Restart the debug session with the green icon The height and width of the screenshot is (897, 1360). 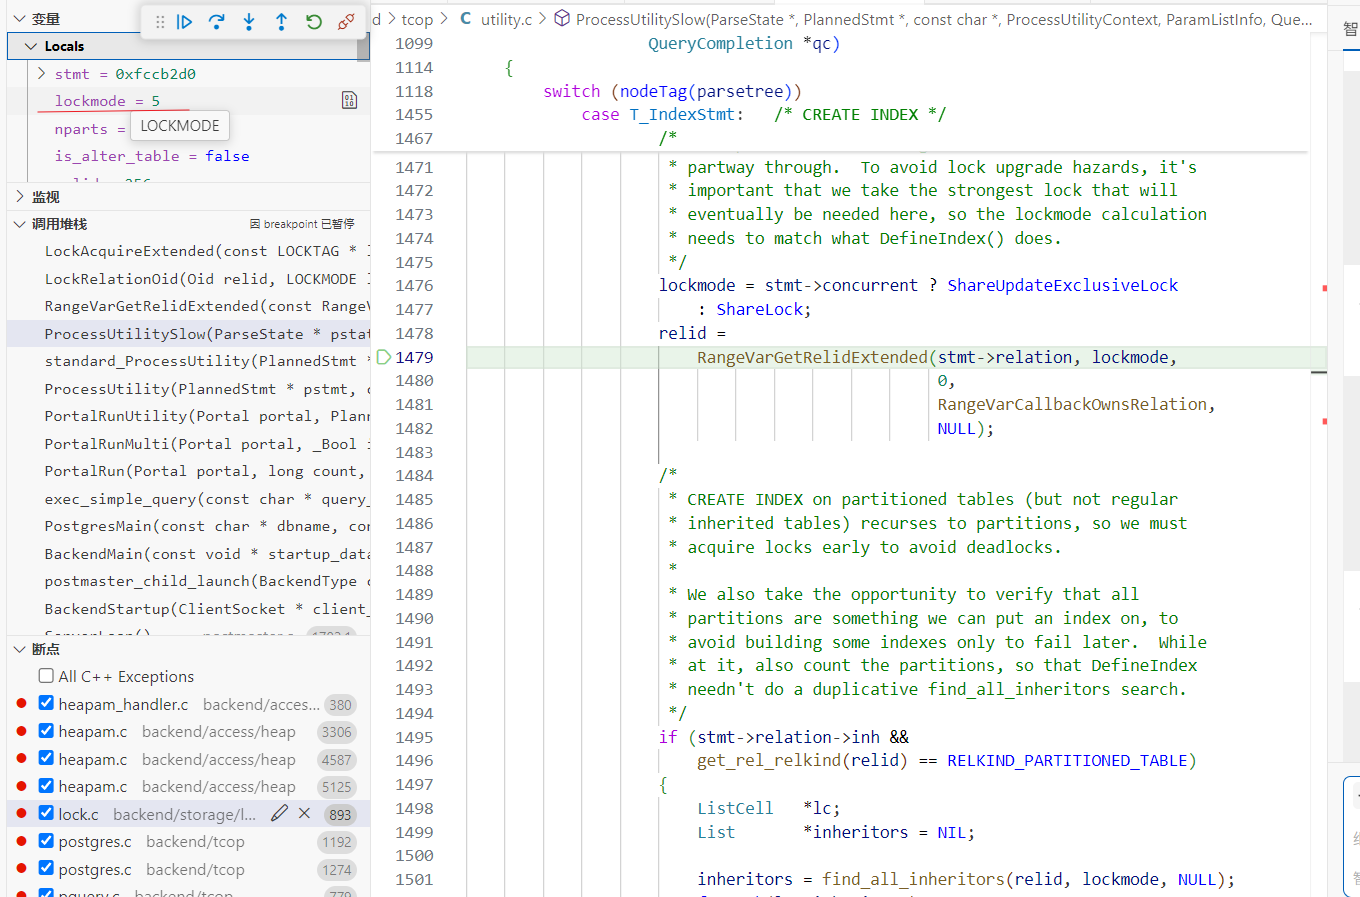click(x=314, y=22)
